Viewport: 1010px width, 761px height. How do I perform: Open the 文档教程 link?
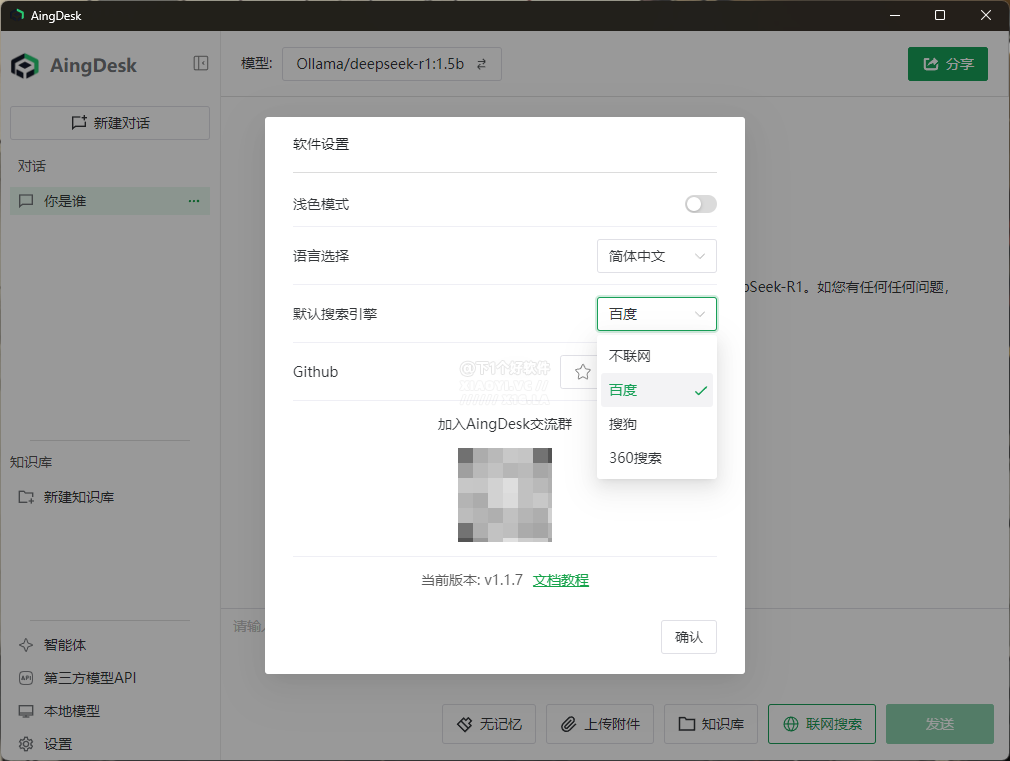click(560, 580)
